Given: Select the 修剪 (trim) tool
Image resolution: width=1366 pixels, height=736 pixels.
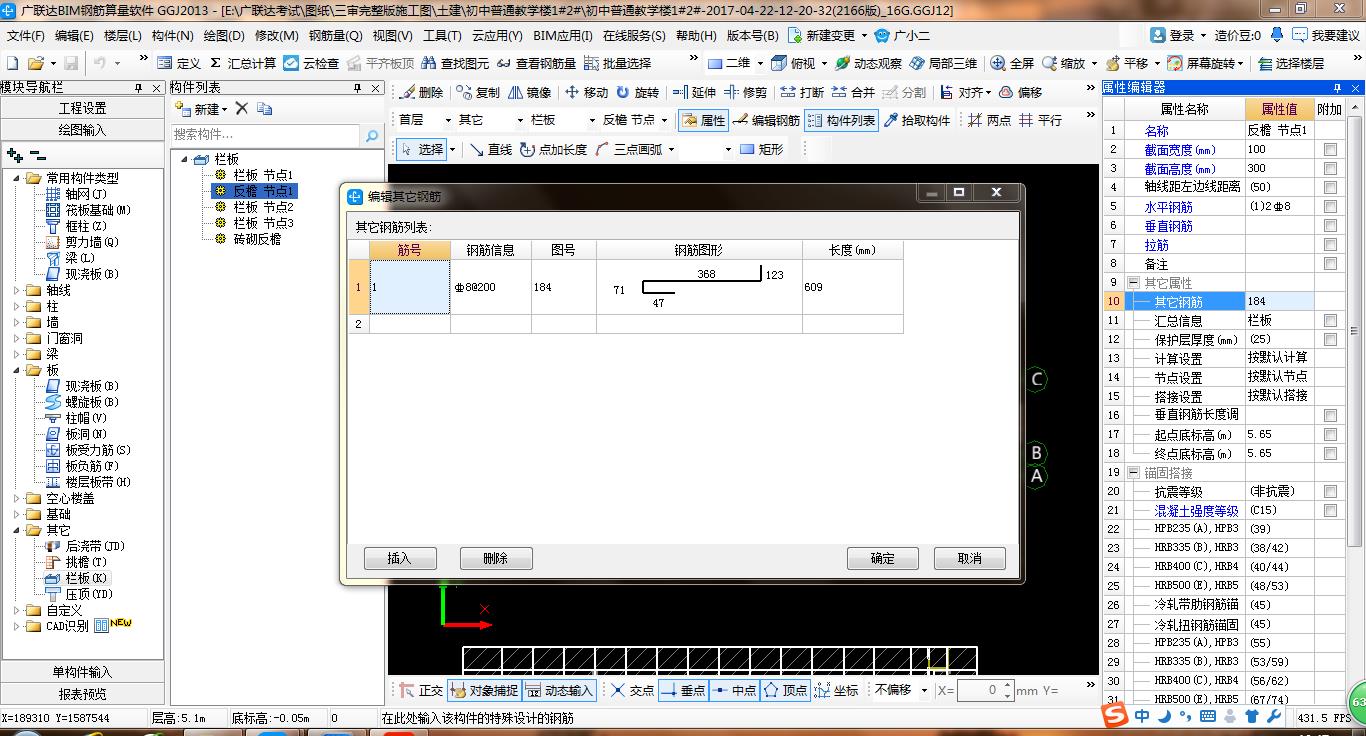Looking at the screenshot, I should (x=745, y=92).
